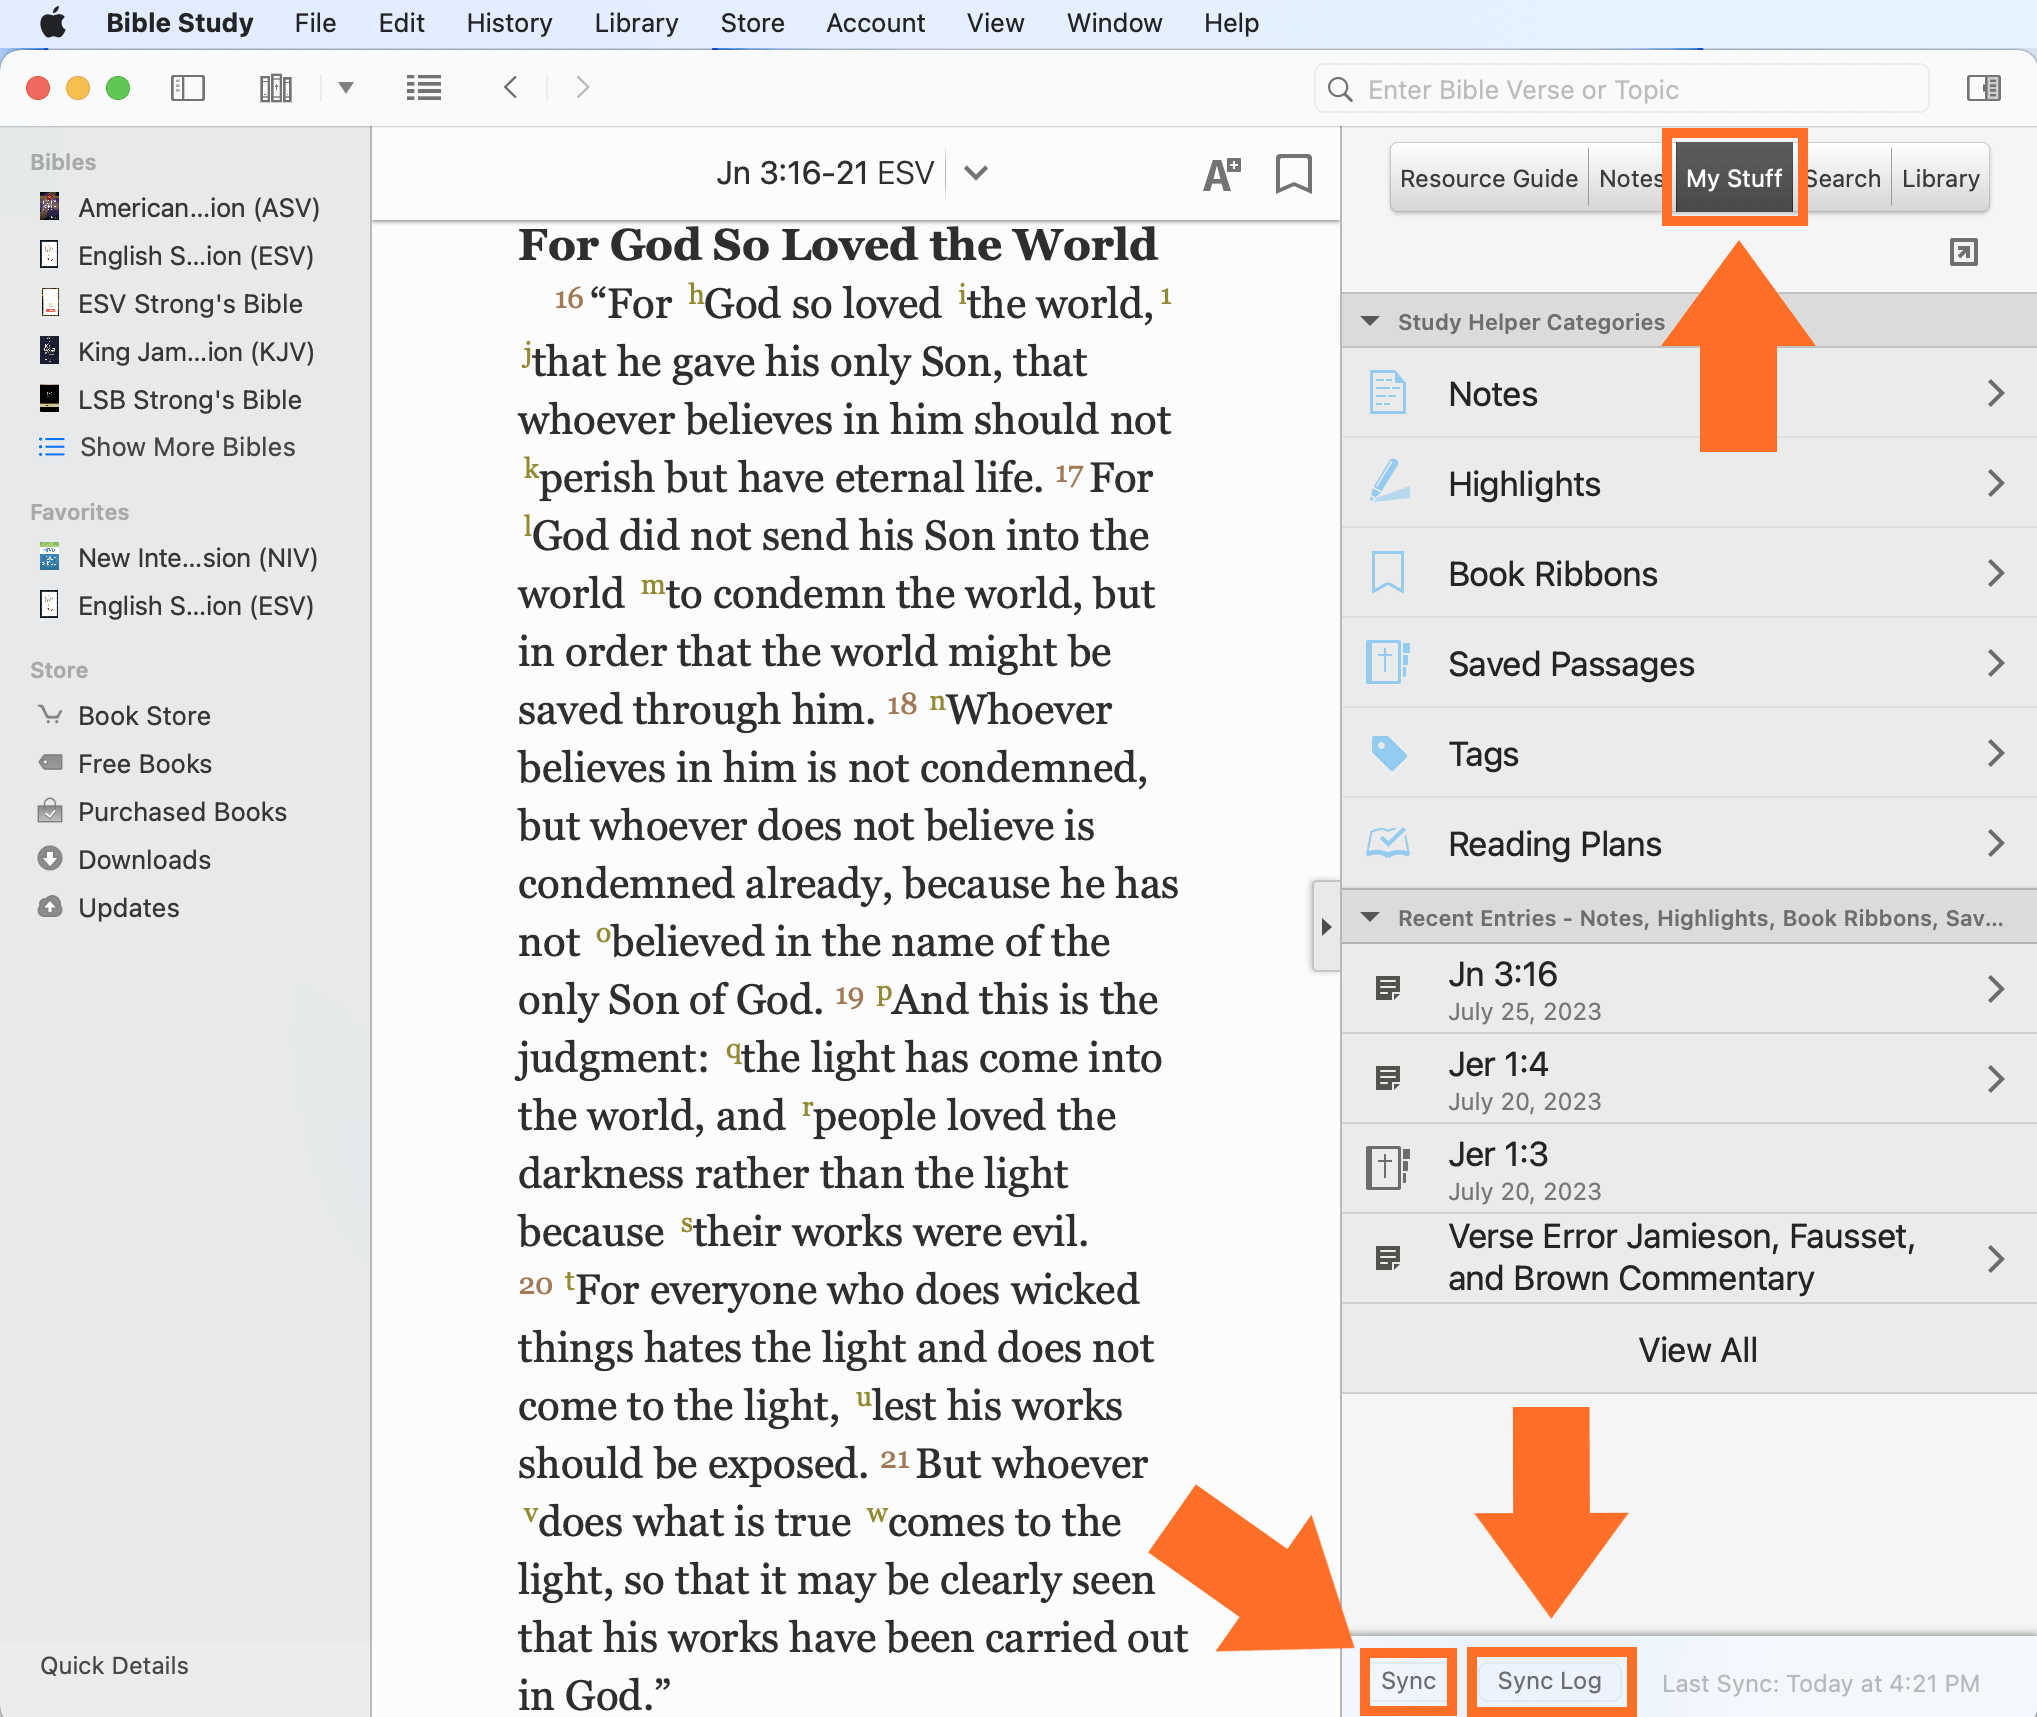Increase text size using the A+ icon
2037x1717 pixels.
click(x=1221, y=174)
